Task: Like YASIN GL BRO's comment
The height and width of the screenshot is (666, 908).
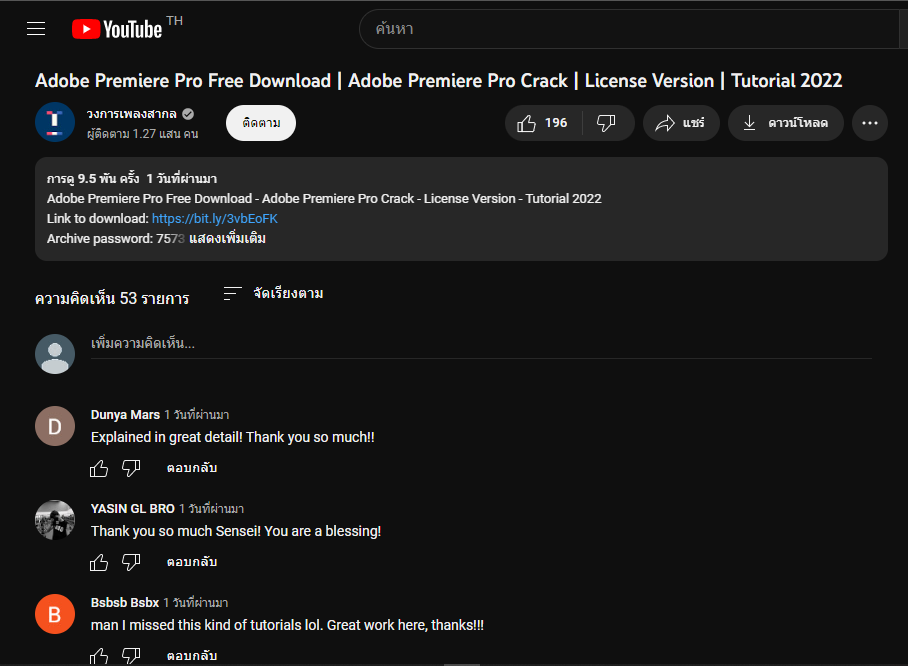Action: click(99, 562)
